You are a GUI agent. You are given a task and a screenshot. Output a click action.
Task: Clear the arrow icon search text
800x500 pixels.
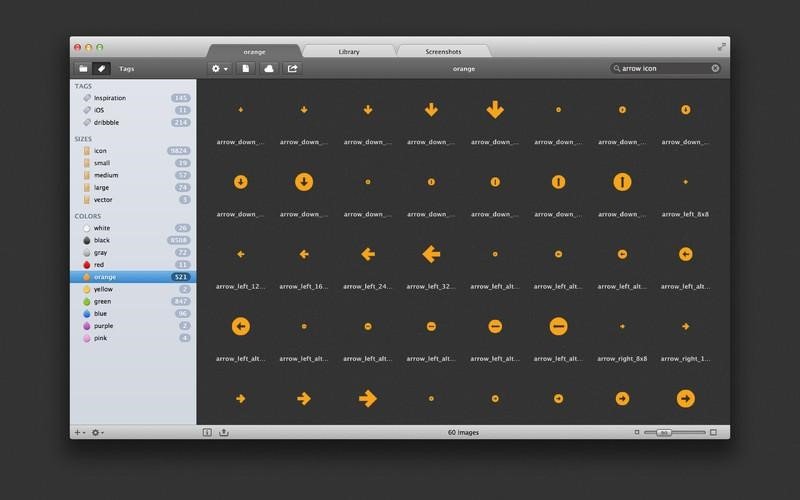coord(715,68)
